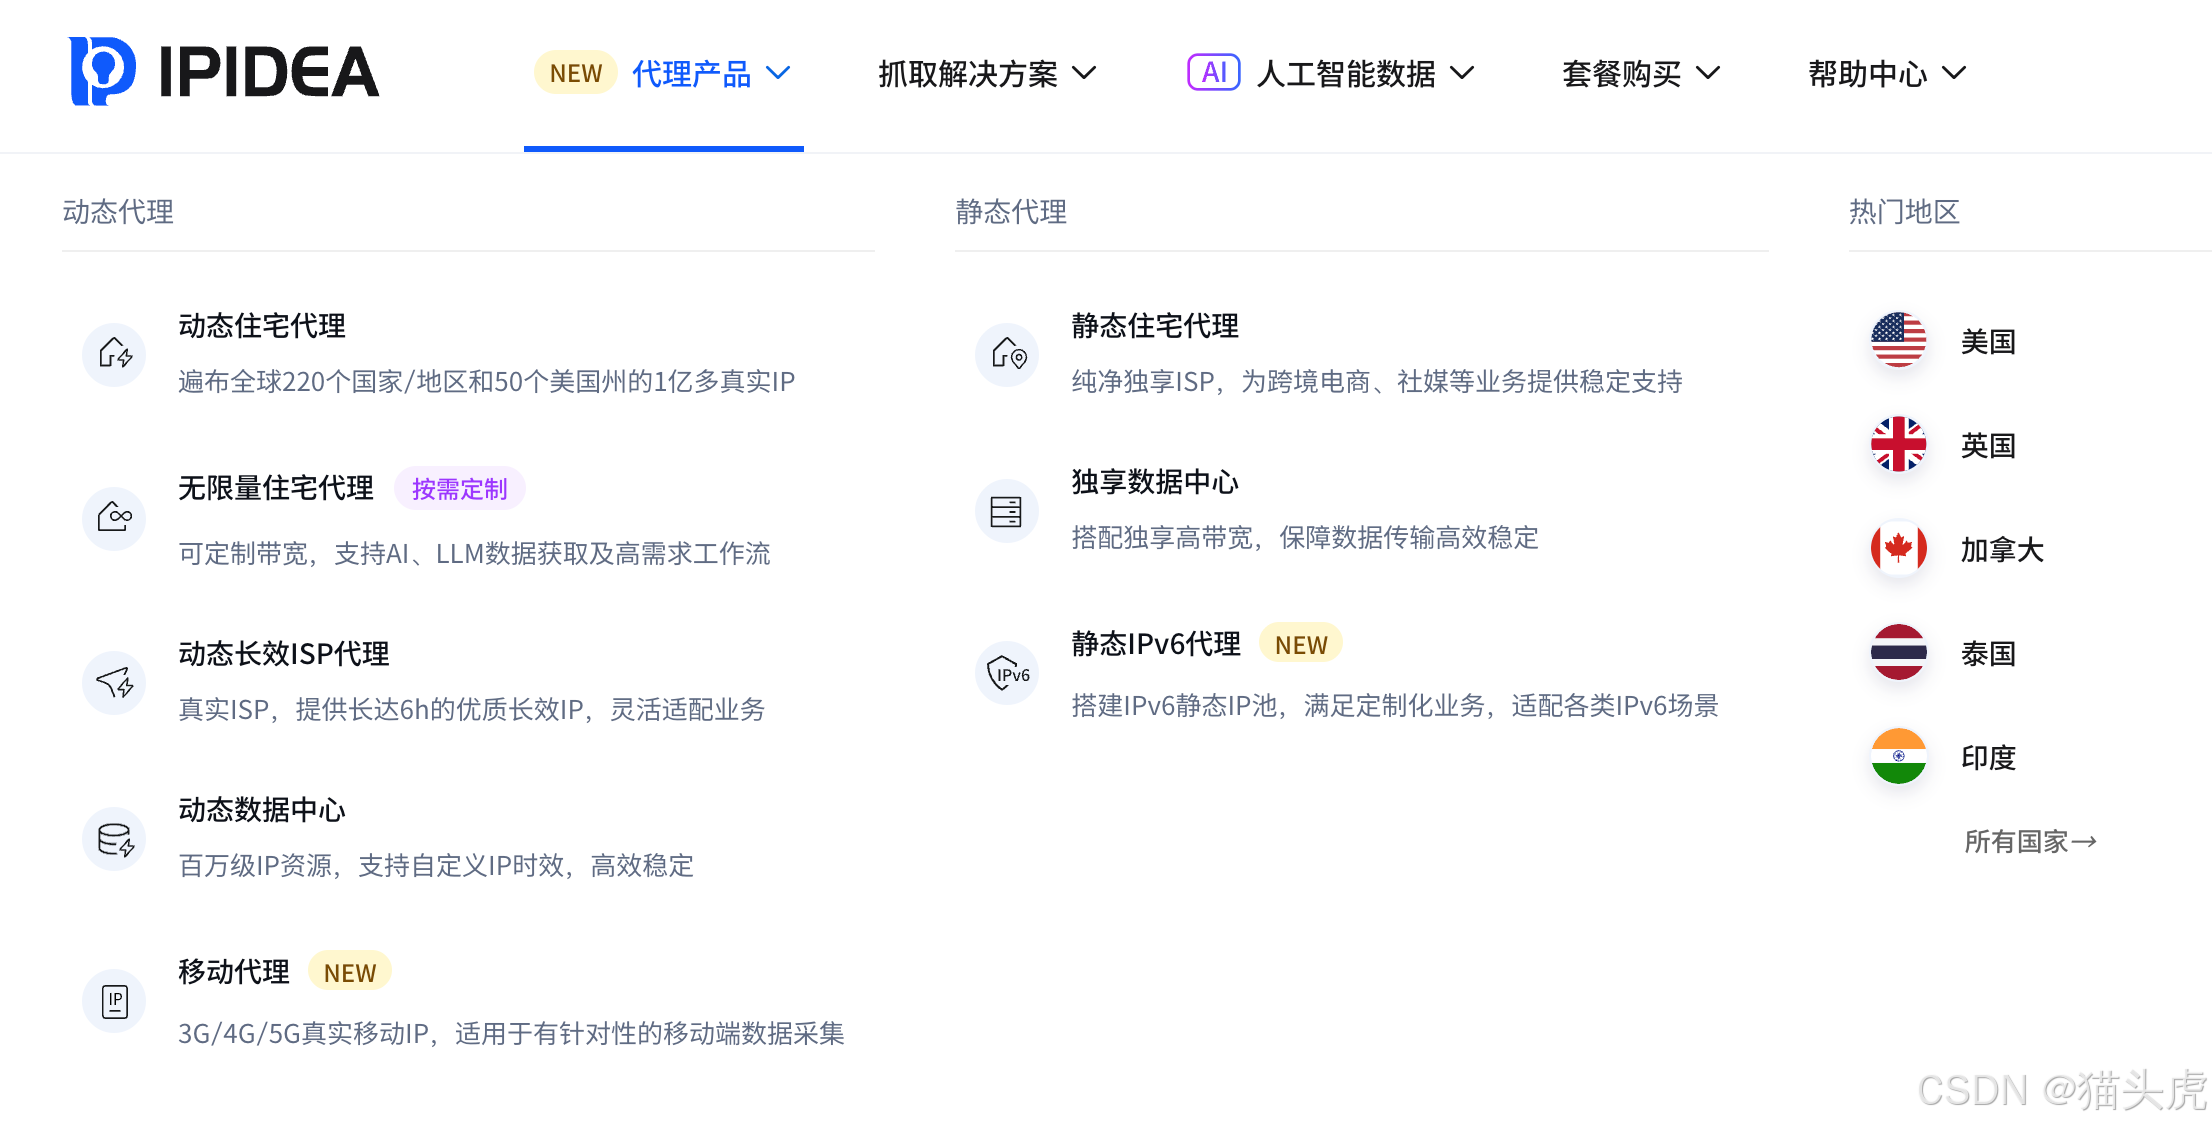Expand the 帮助中心 menu chevron
Image resolution: width=2212 pixels, height=1126 pixels.
[1955, 73]
